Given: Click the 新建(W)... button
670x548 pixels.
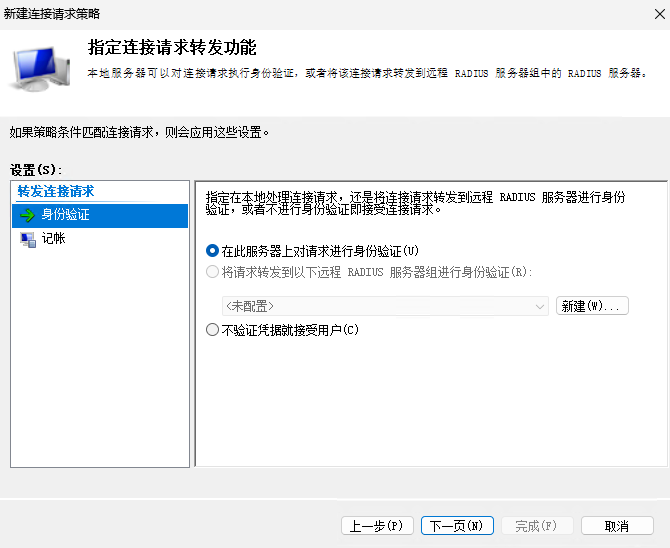Looking at the screenshot, I should [592, 306].
